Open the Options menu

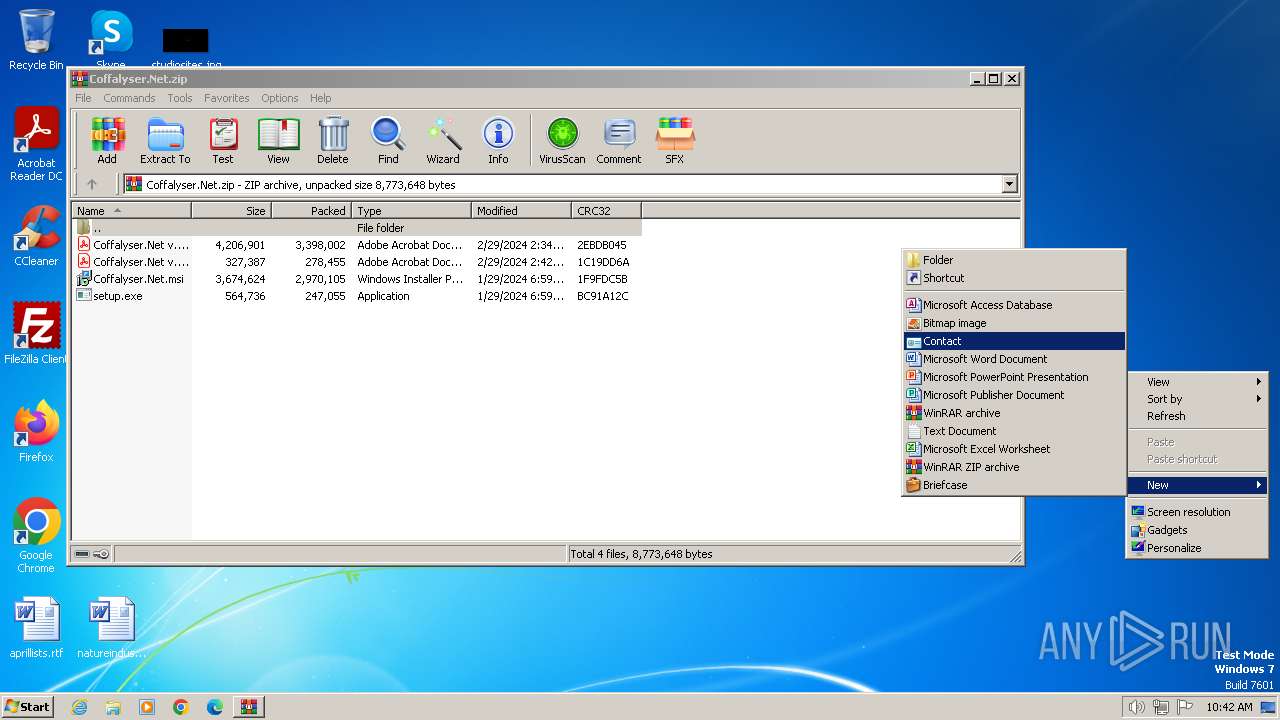(280, 98)
